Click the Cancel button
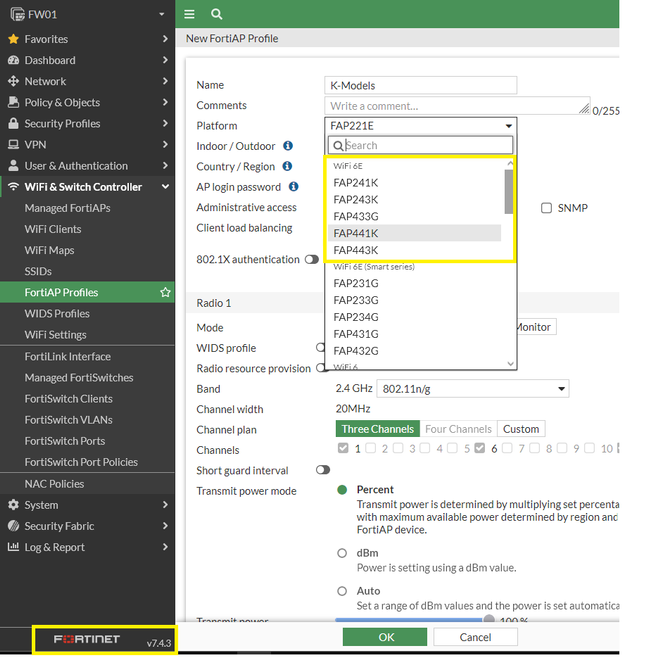This screenshot has height=665, width=649. pyautogui.click(x=476, y=637)
